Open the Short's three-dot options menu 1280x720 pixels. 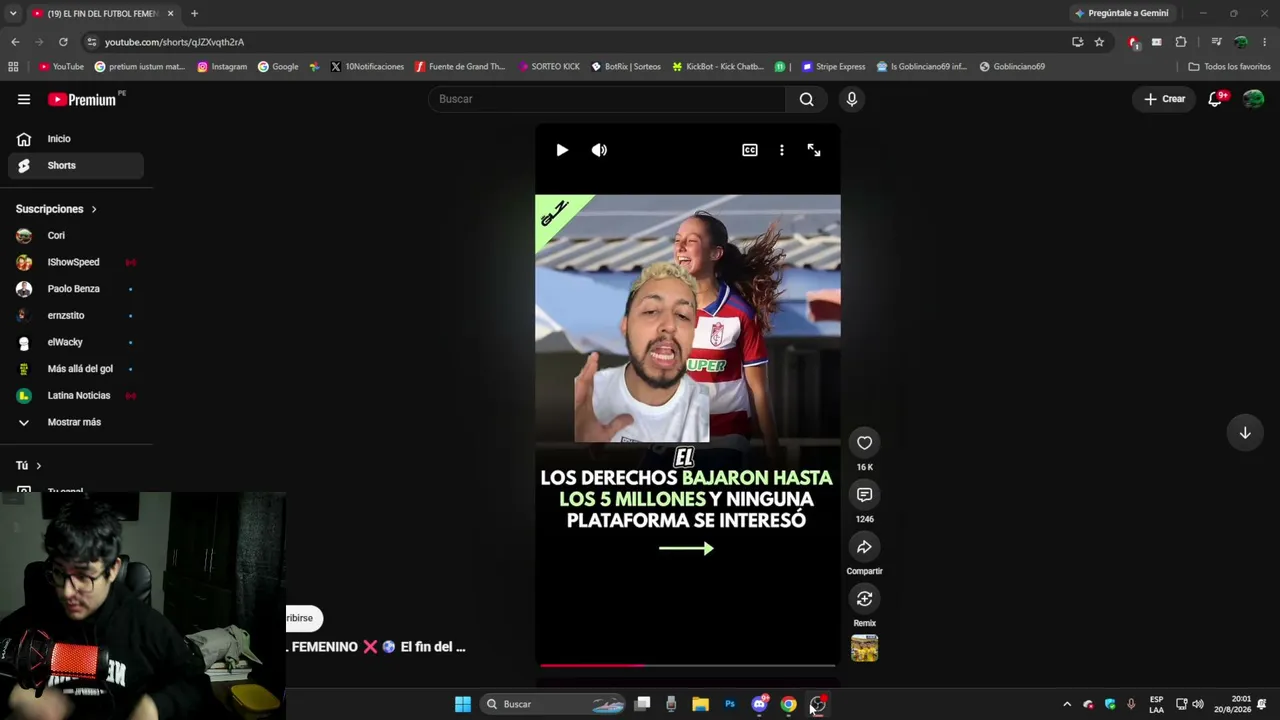tap(782, 150)
